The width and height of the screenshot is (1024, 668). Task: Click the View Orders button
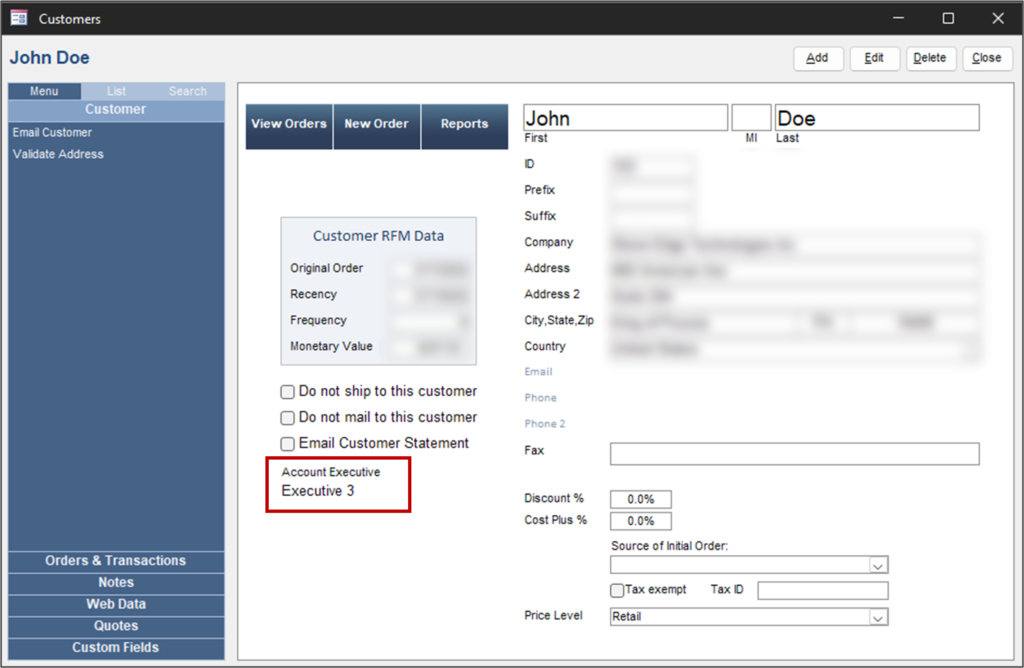(x=289, y=125)
